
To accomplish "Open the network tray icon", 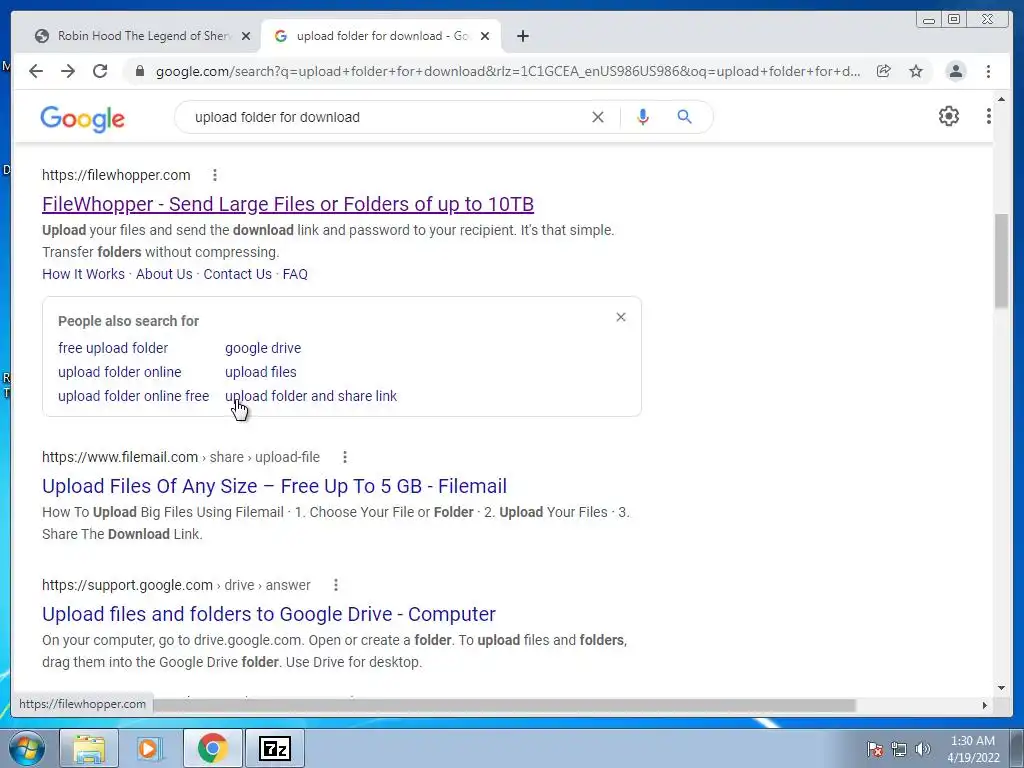I will point(899,749).
